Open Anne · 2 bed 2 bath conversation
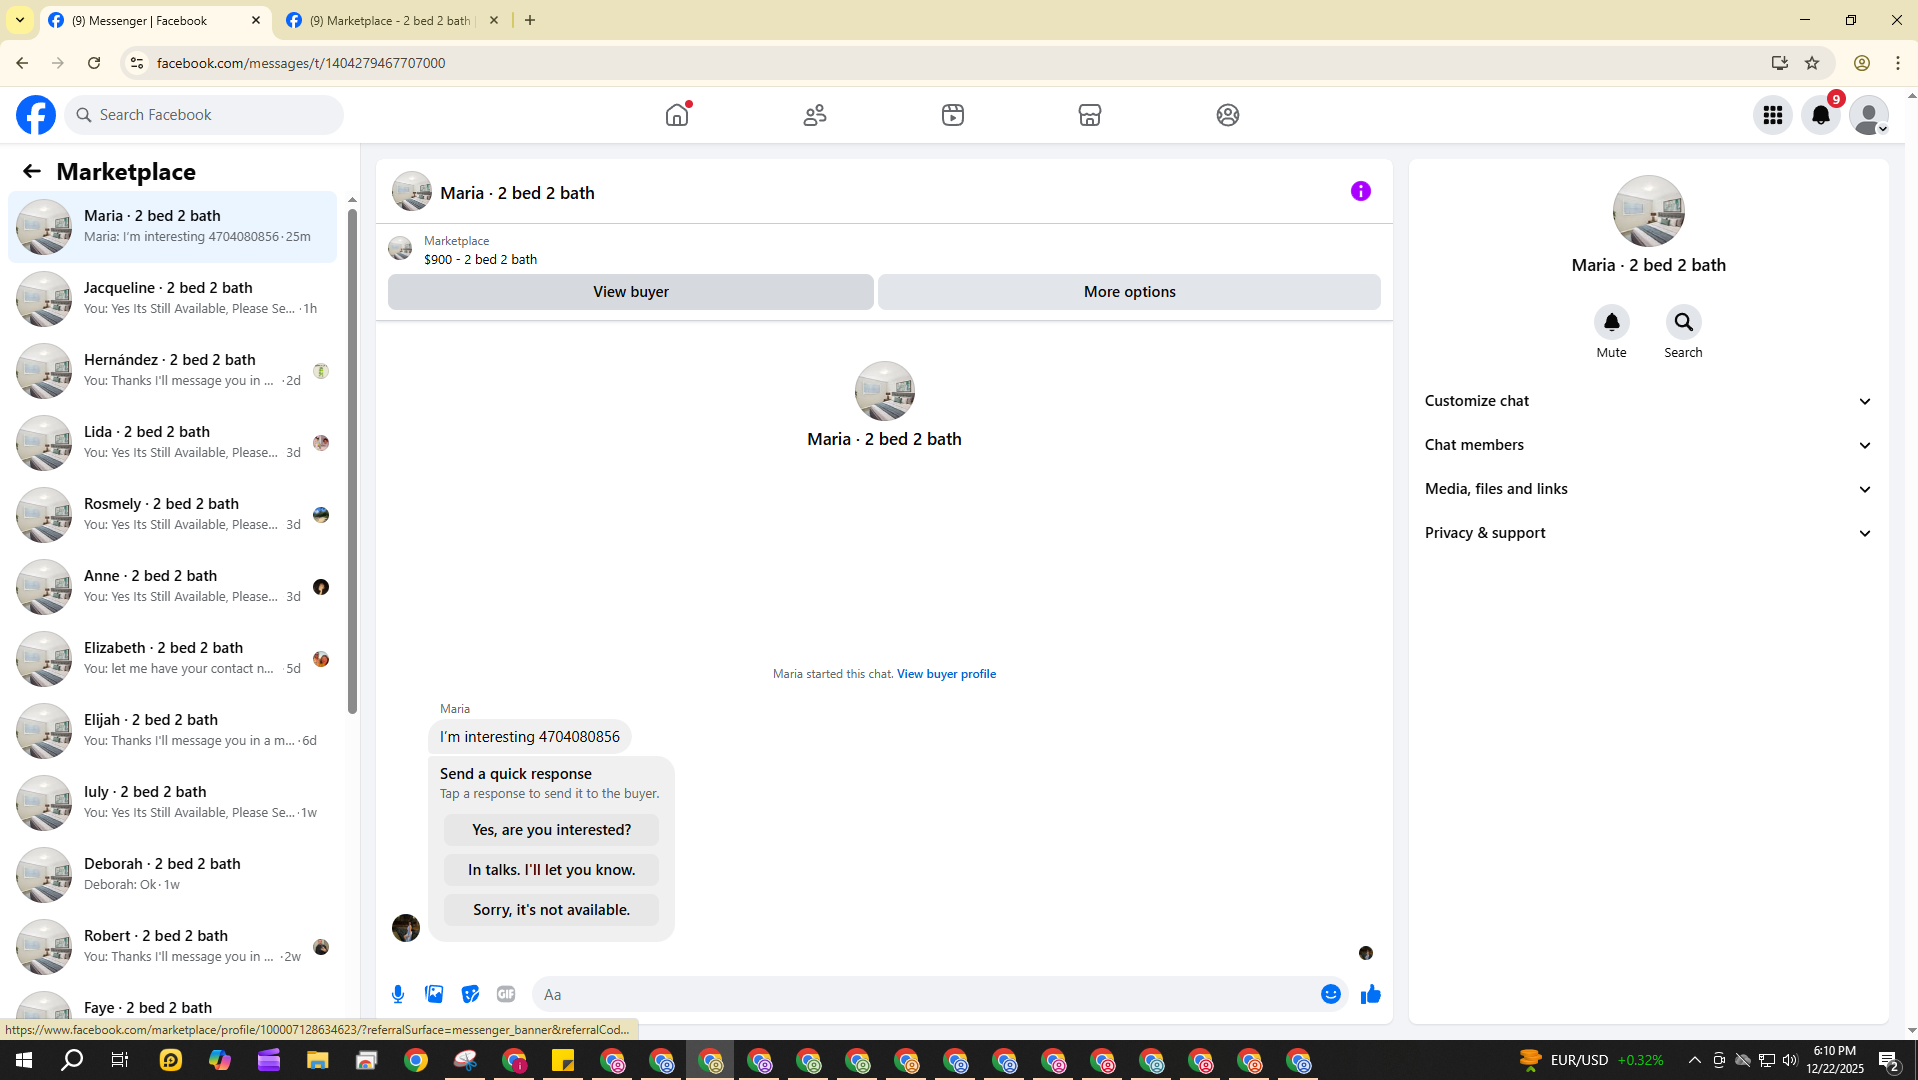Image resolution: width=1918 pixels, height=1080 pixels. coord(172,587)
